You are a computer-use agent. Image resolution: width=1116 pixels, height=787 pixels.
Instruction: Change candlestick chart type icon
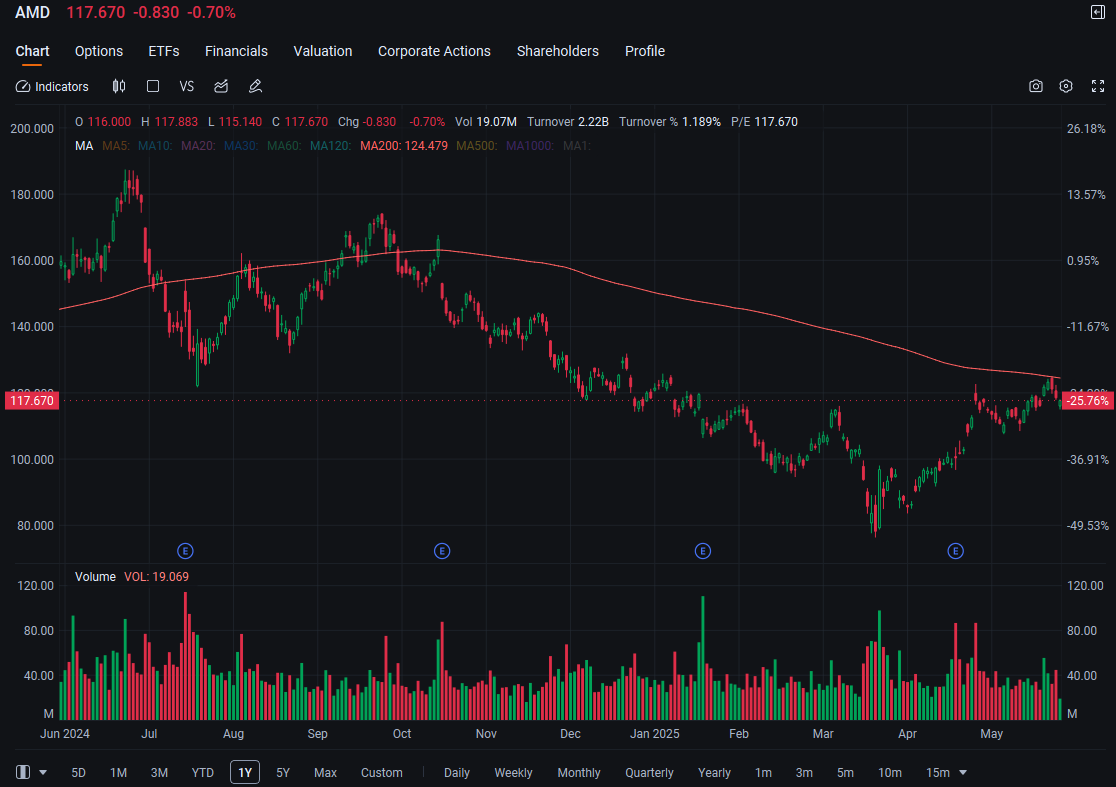[x=119, y=86]
